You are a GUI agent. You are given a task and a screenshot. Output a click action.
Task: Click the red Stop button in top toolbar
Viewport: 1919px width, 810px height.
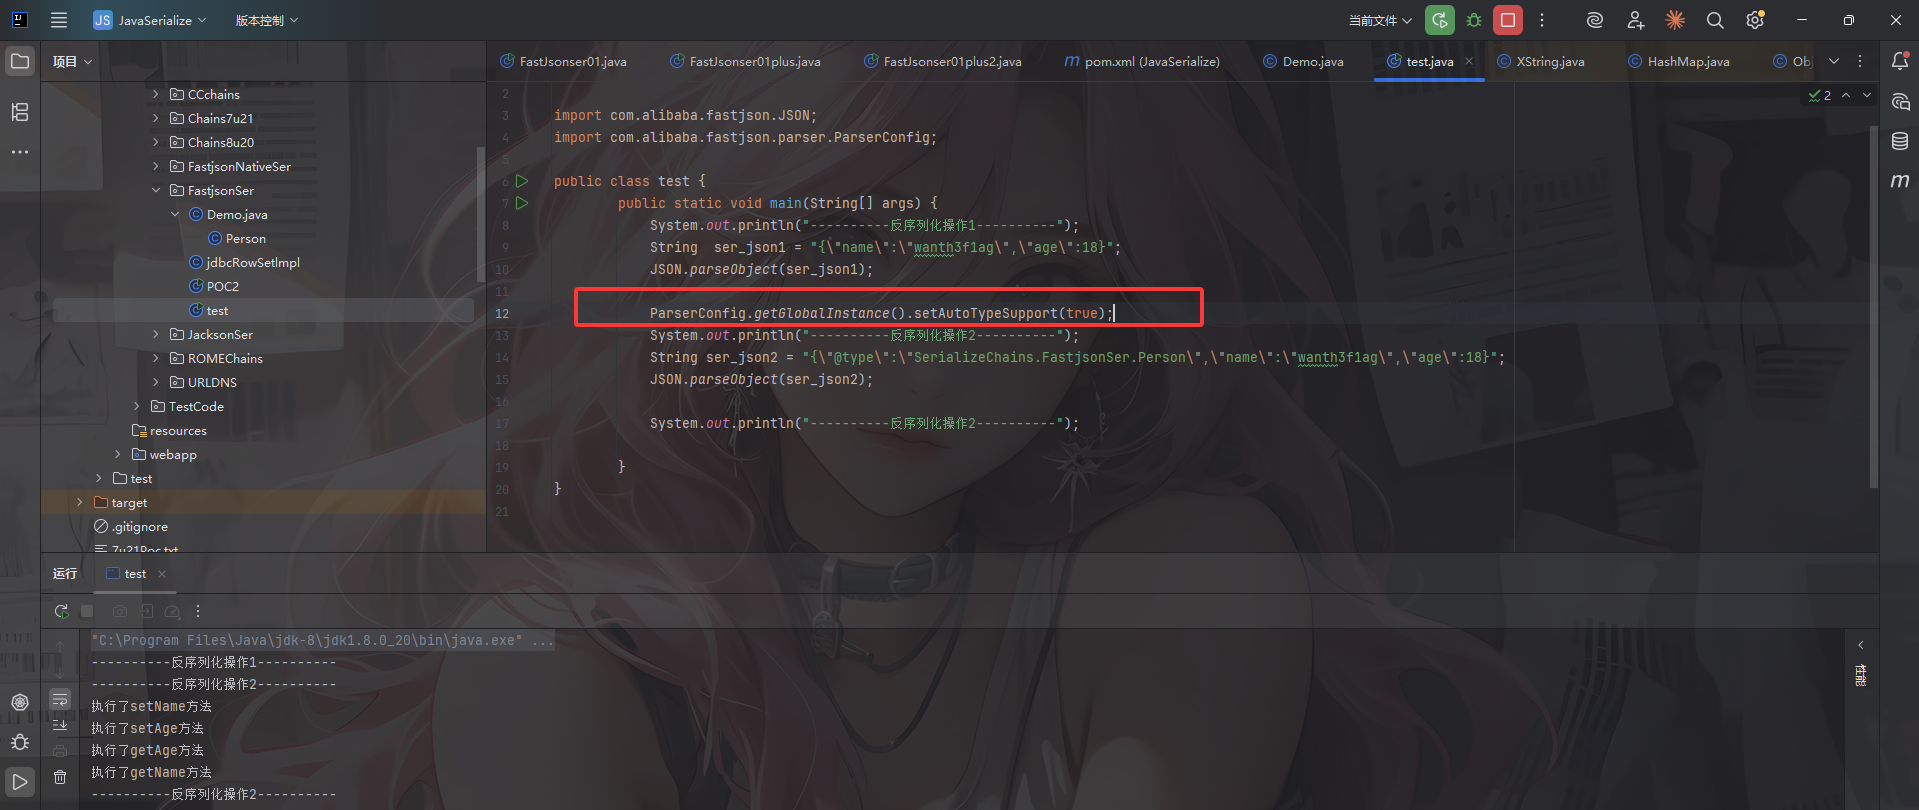[x=1507, y=20]
